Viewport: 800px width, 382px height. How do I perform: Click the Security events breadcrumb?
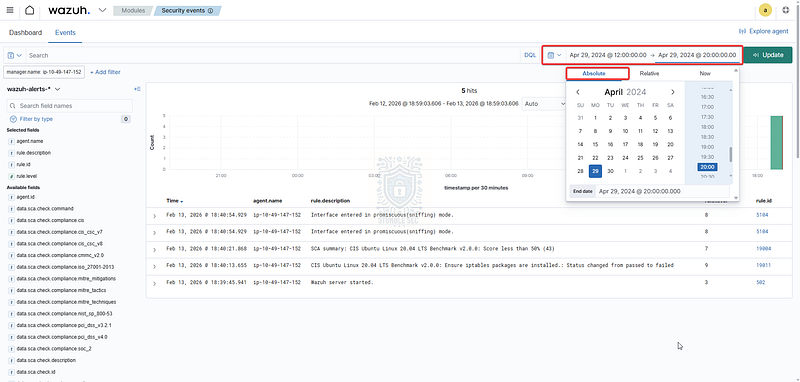coord(187,10)
